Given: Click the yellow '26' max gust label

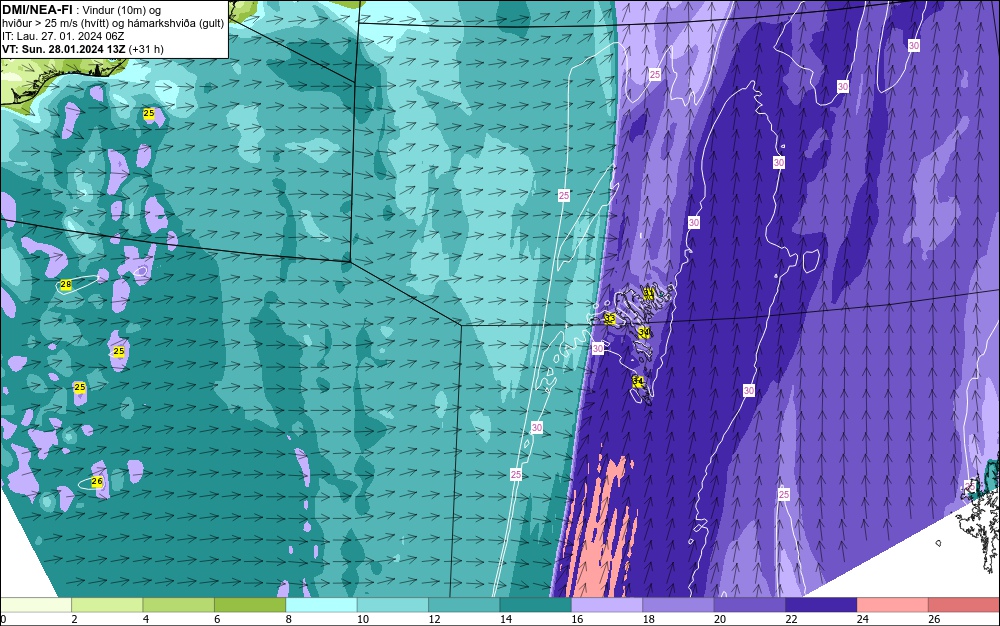Looking at the screenshot, I should tap(97, 482).
